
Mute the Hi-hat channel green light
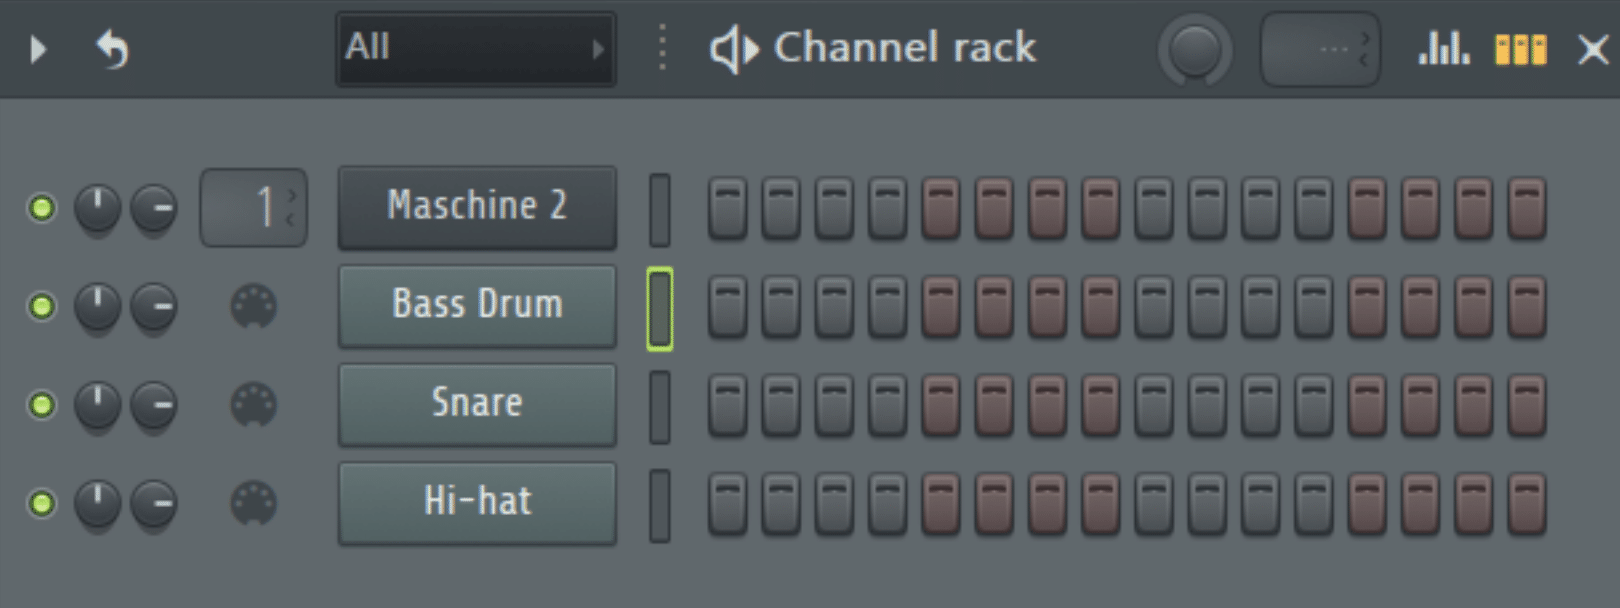[42, 503]
